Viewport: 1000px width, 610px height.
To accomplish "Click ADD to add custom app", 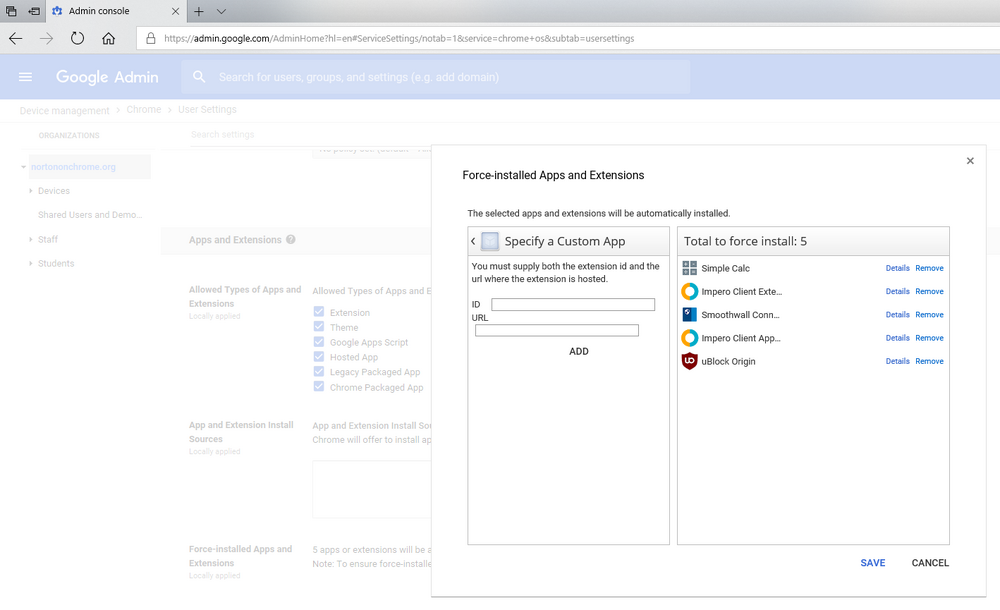I will point(578,352).
